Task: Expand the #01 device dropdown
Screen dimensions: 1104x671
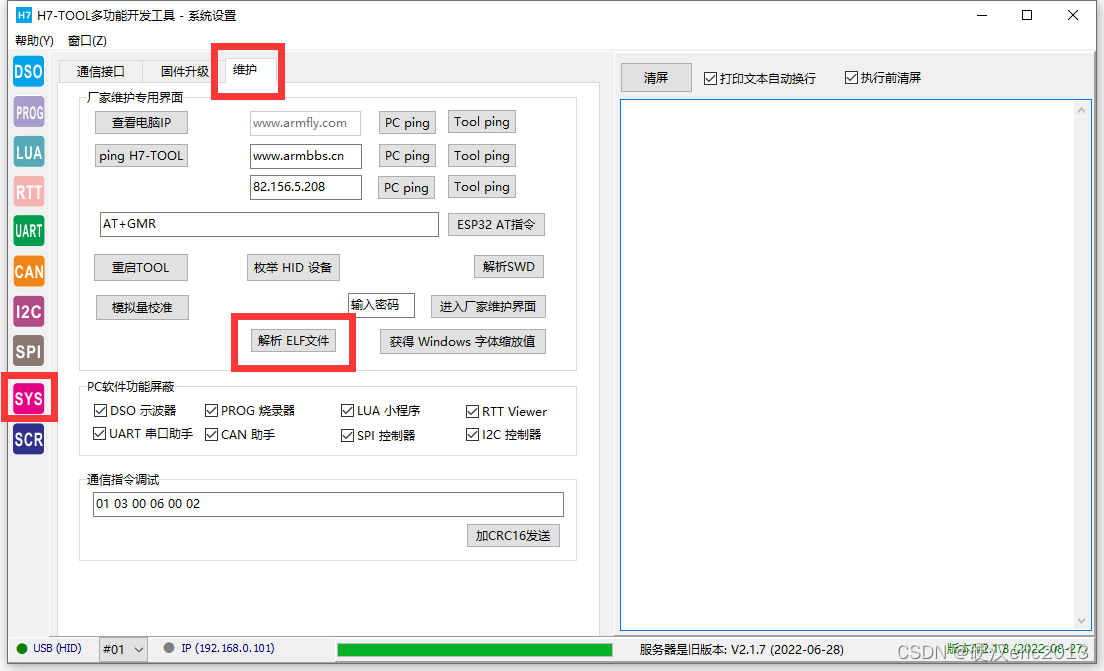Action: 123,649
